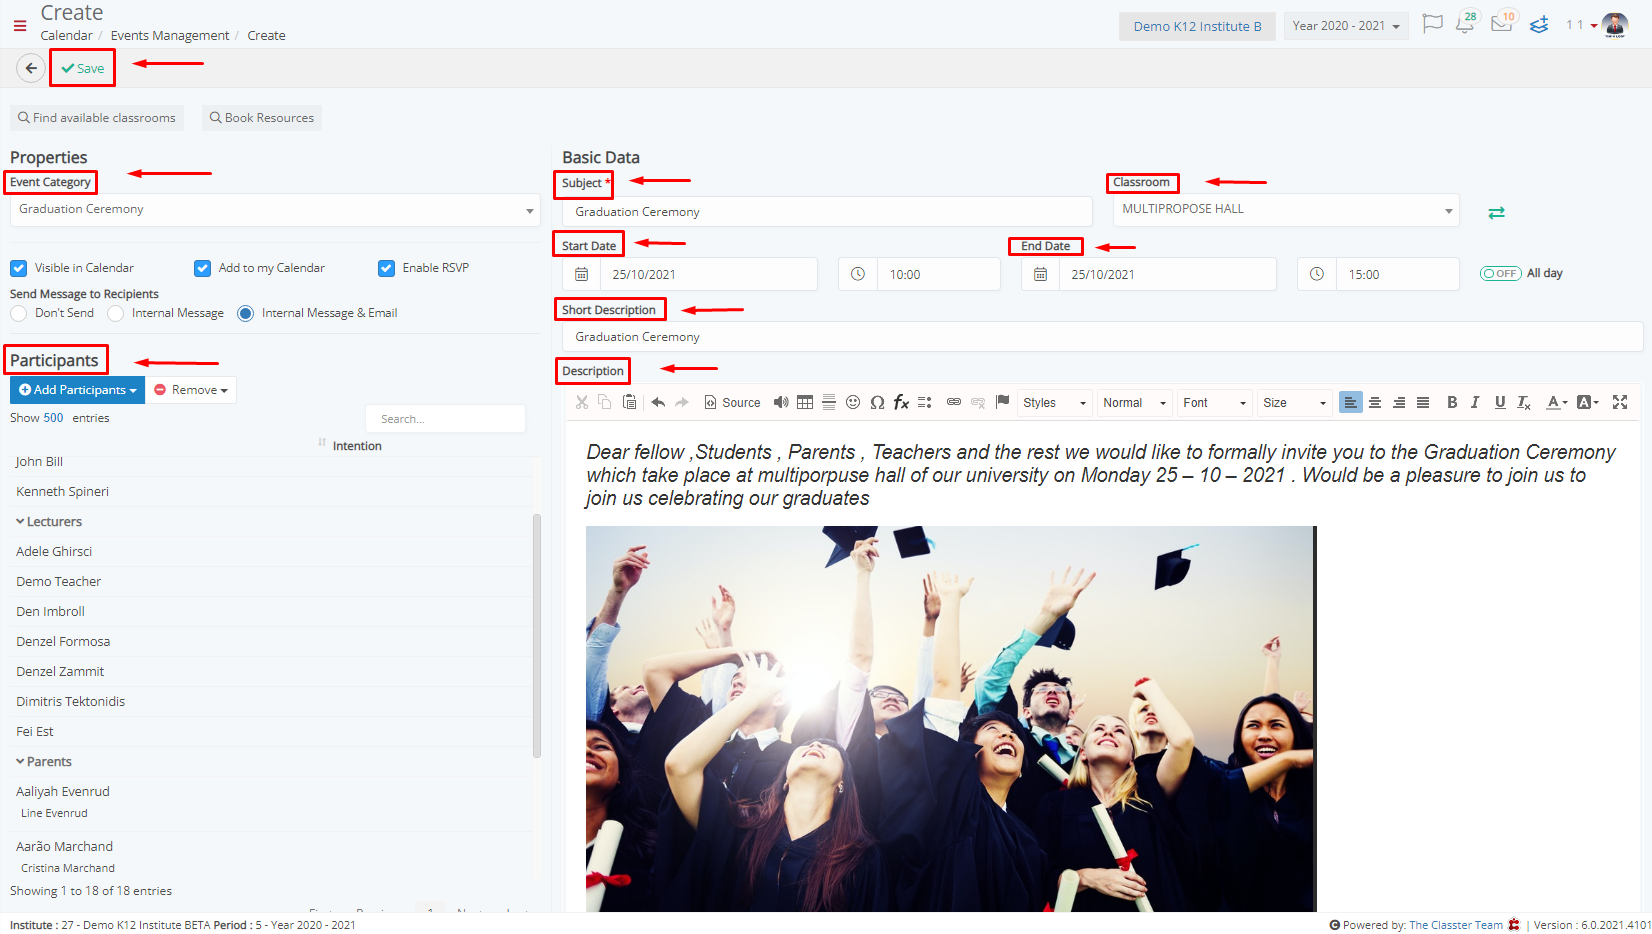Go back with the arrow button
This screenshot has height=934, width=1652.
coord(31,68)
